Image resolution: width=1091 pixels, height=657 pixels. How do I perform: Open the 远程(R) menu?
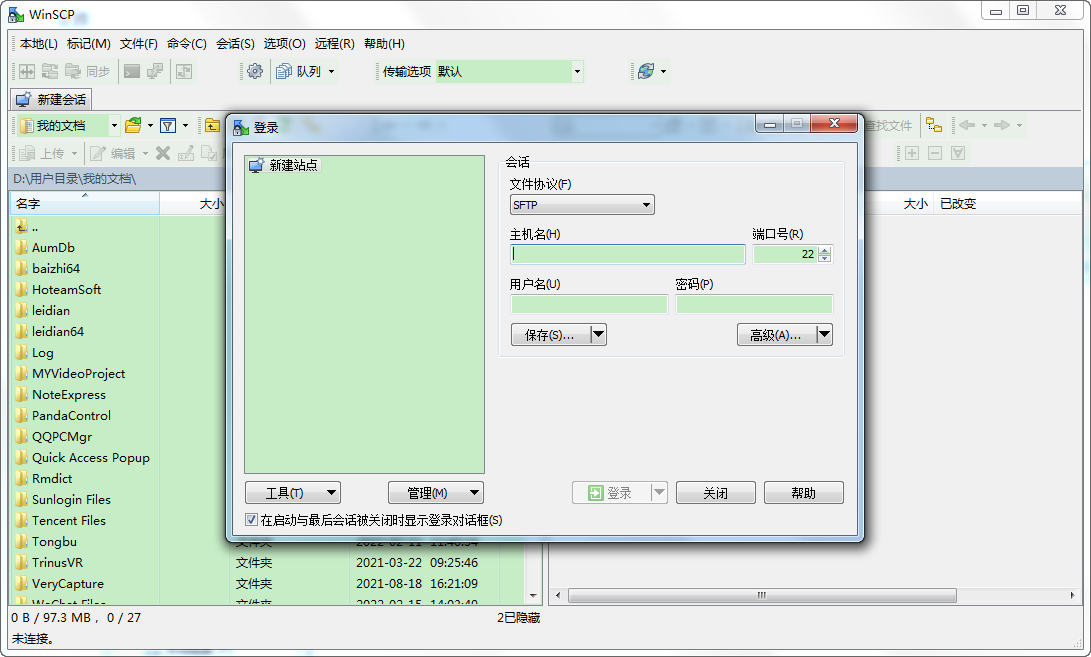pyautogui.click(x=335, y=43)
